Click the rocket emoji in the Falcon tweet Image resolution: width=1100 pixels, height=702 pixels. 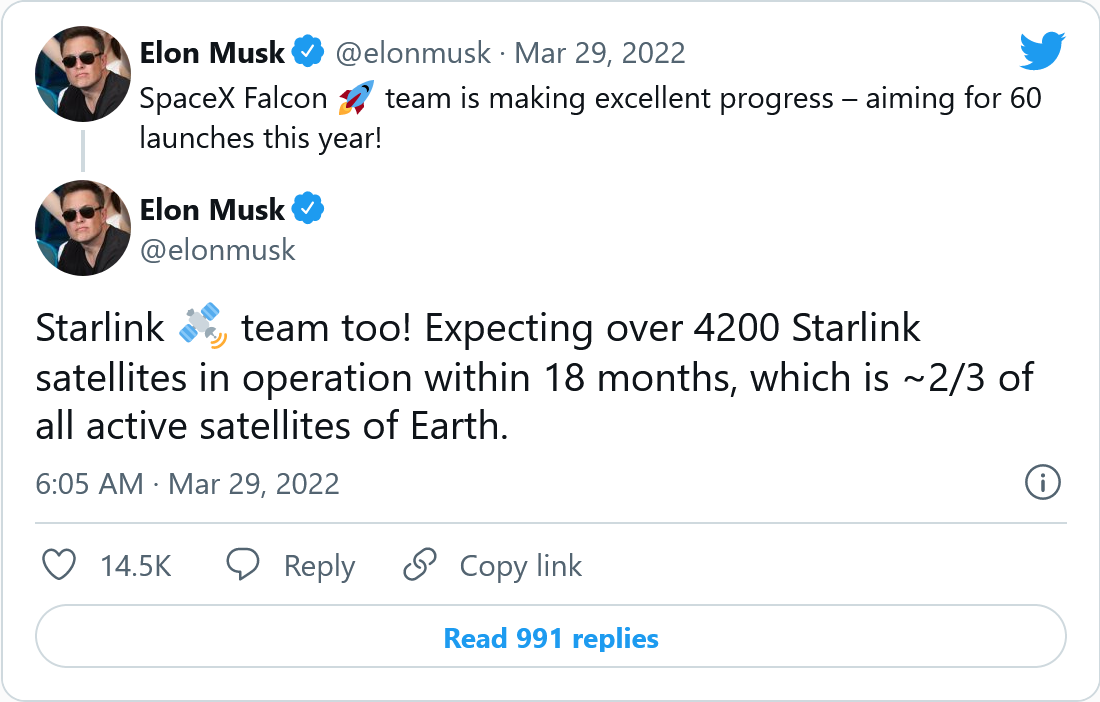pos(356,99)
